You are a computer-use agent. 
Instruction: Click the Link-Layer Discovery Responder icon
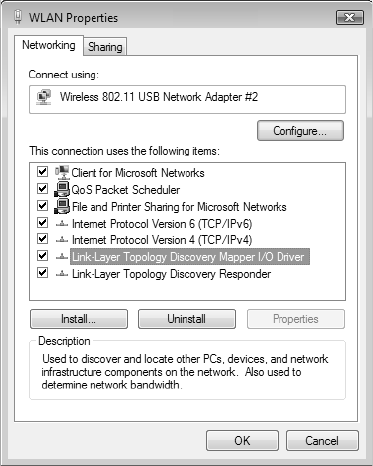[62, 274]
